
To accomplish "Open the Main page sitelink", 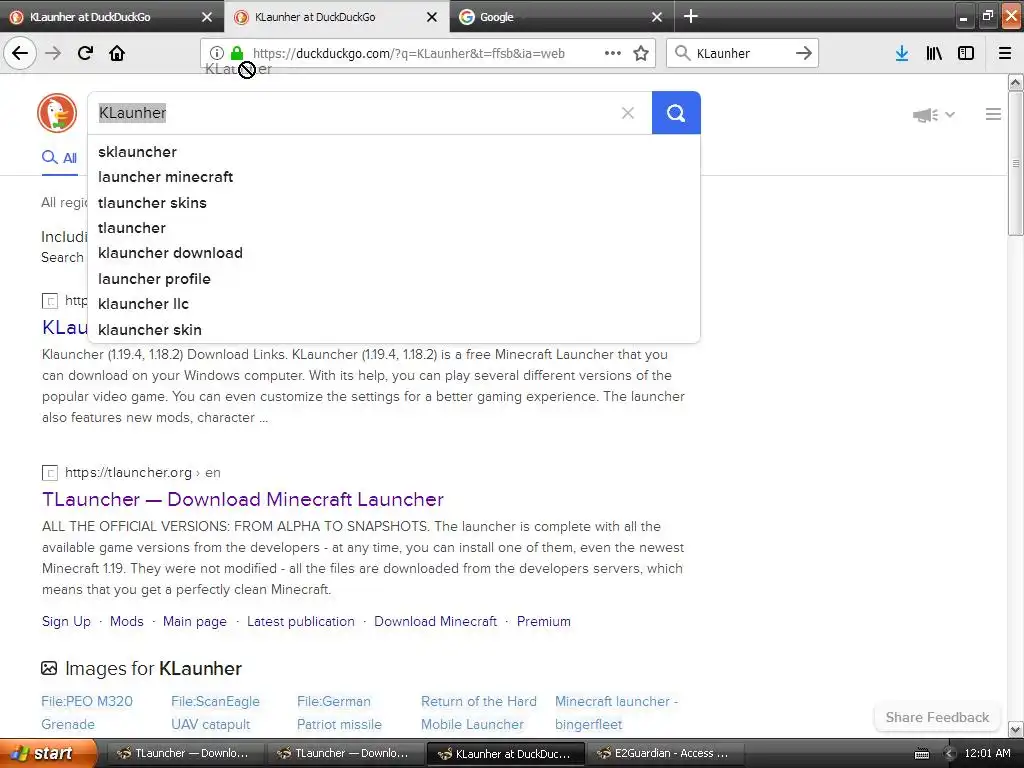I will point(195,621).
